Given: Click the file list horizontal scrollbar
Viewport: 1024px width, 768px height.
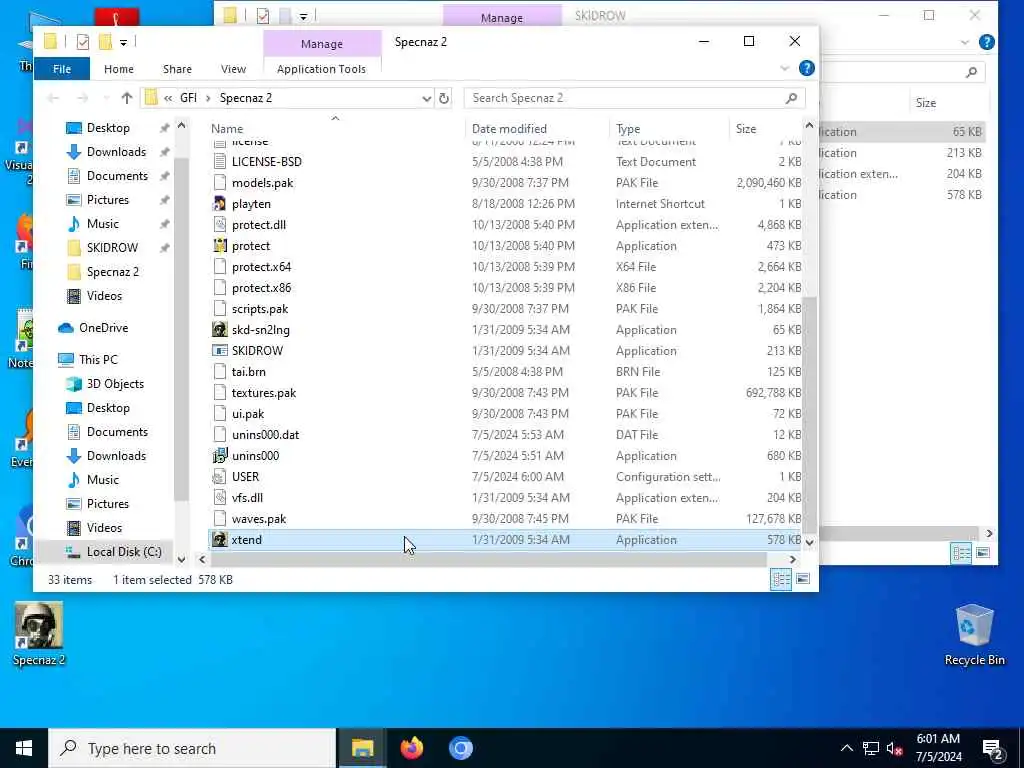Looking at the screenshot, I should tap(487, 560).
